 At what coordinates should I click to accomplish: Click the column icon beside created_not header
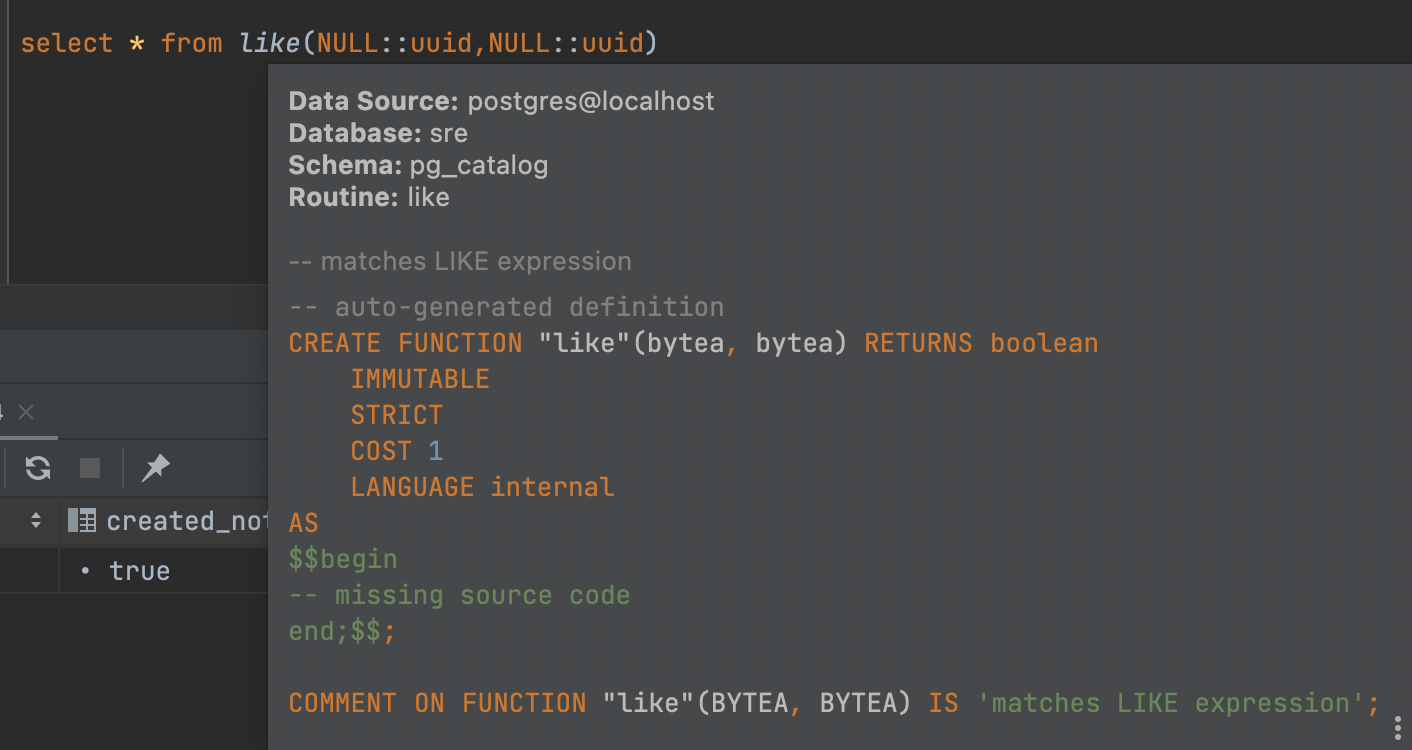[x=82, y=520]
